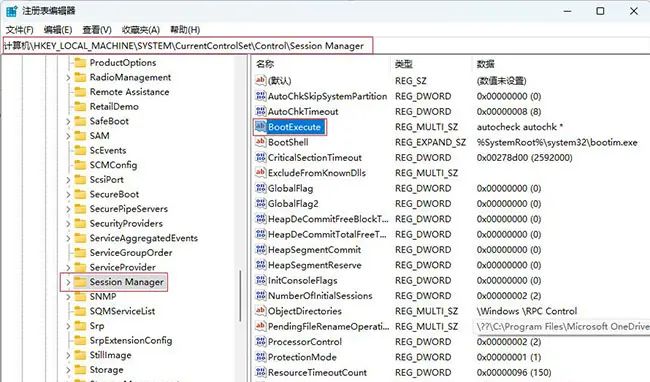Image resolution: width=650 pixels, height=382 pixels.
Task: Select the RetailDemo folder icon
Action: [80, 106]
